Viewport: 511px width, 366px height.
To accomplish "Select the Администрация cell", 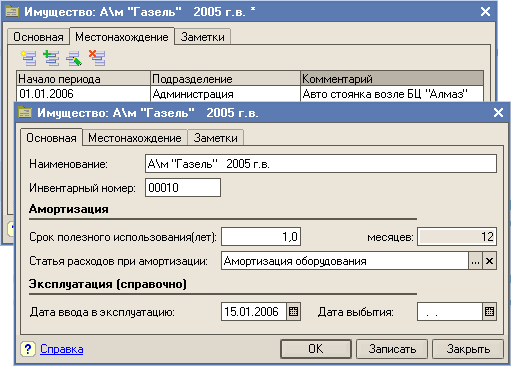I will 225,94.
